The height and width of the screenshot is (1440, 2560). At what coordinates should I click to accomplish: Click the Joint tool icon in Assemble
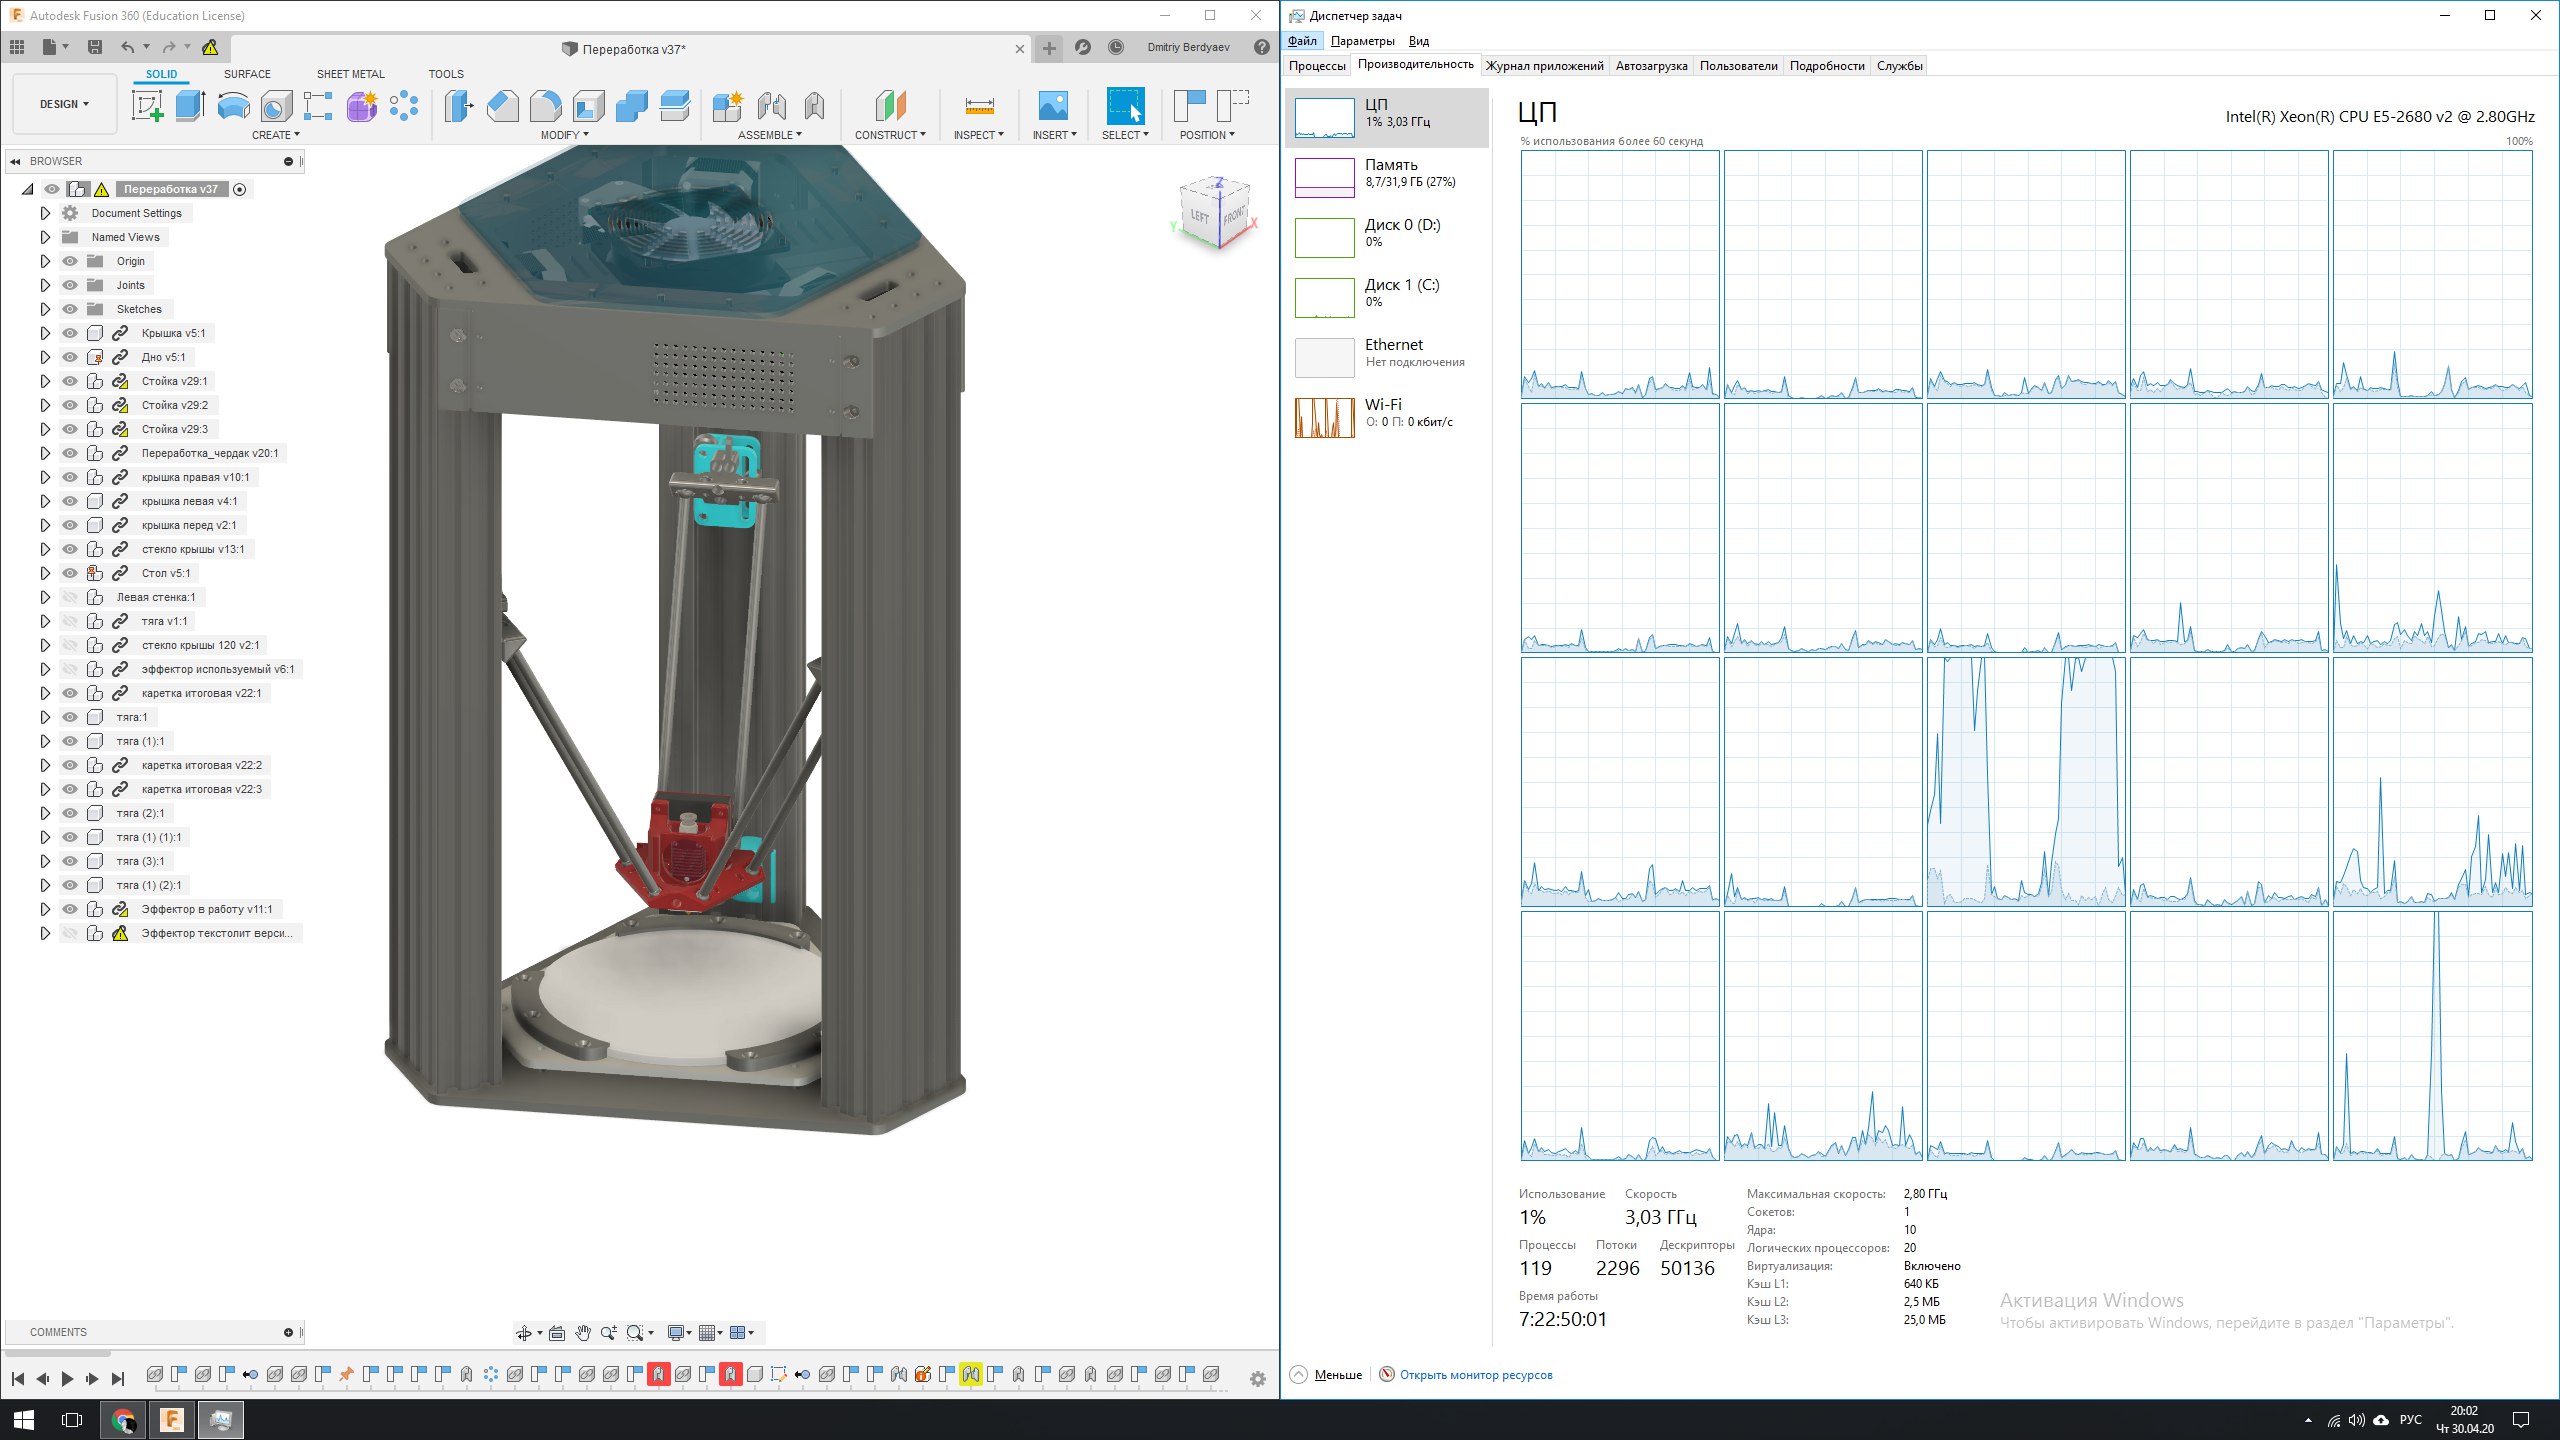coord(771,106)
